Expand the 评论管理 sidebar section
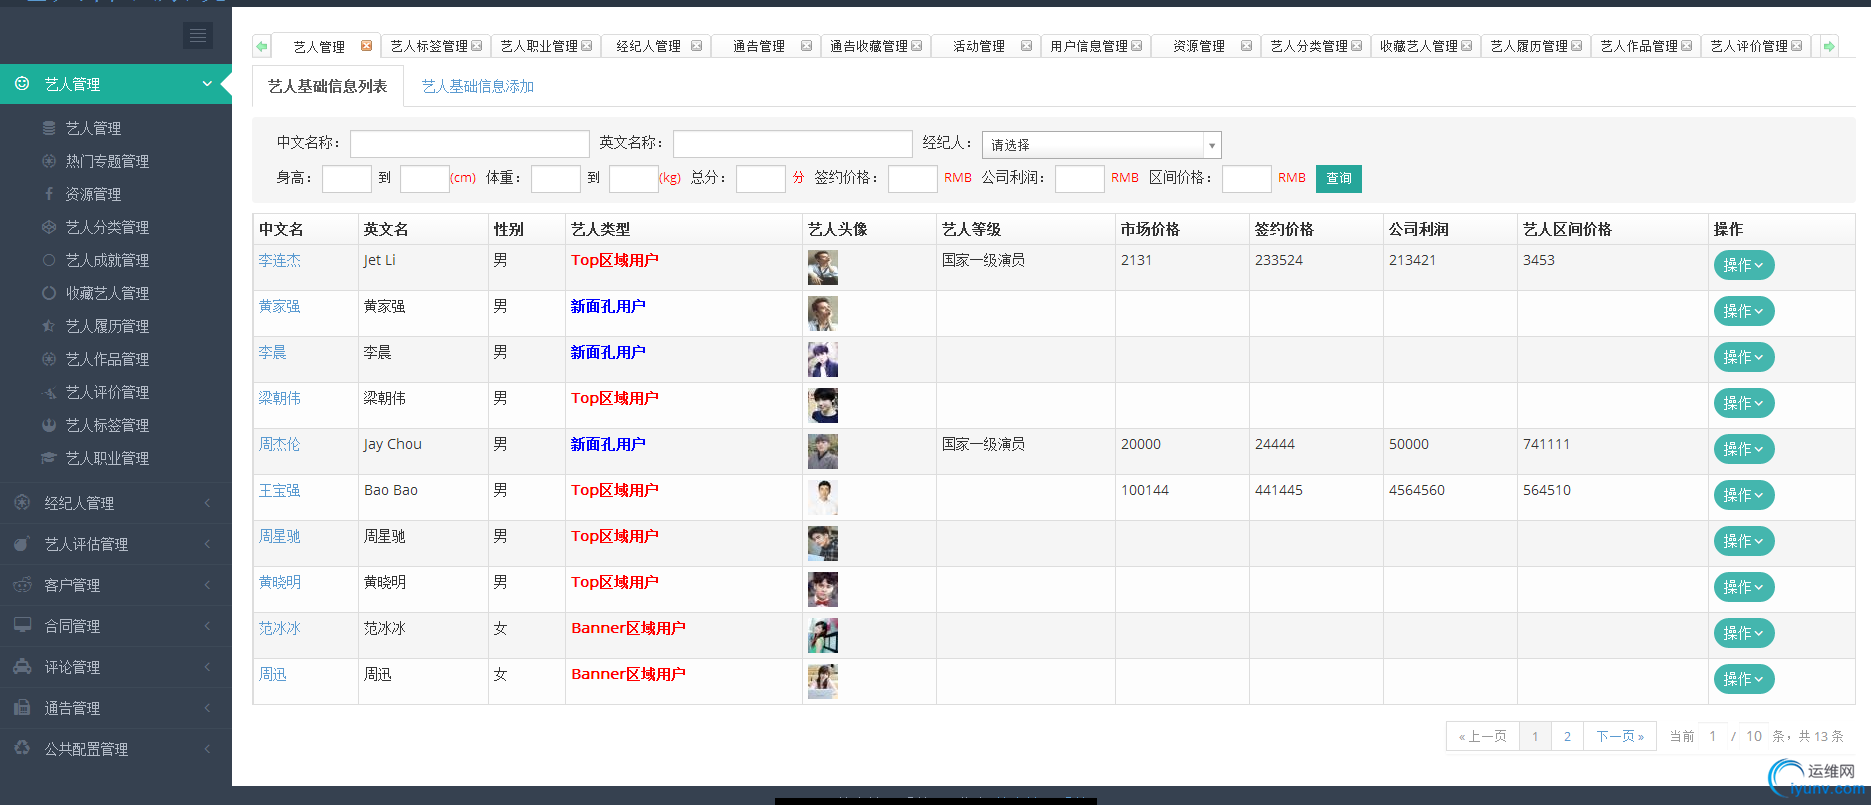 [x=116, y=667]
